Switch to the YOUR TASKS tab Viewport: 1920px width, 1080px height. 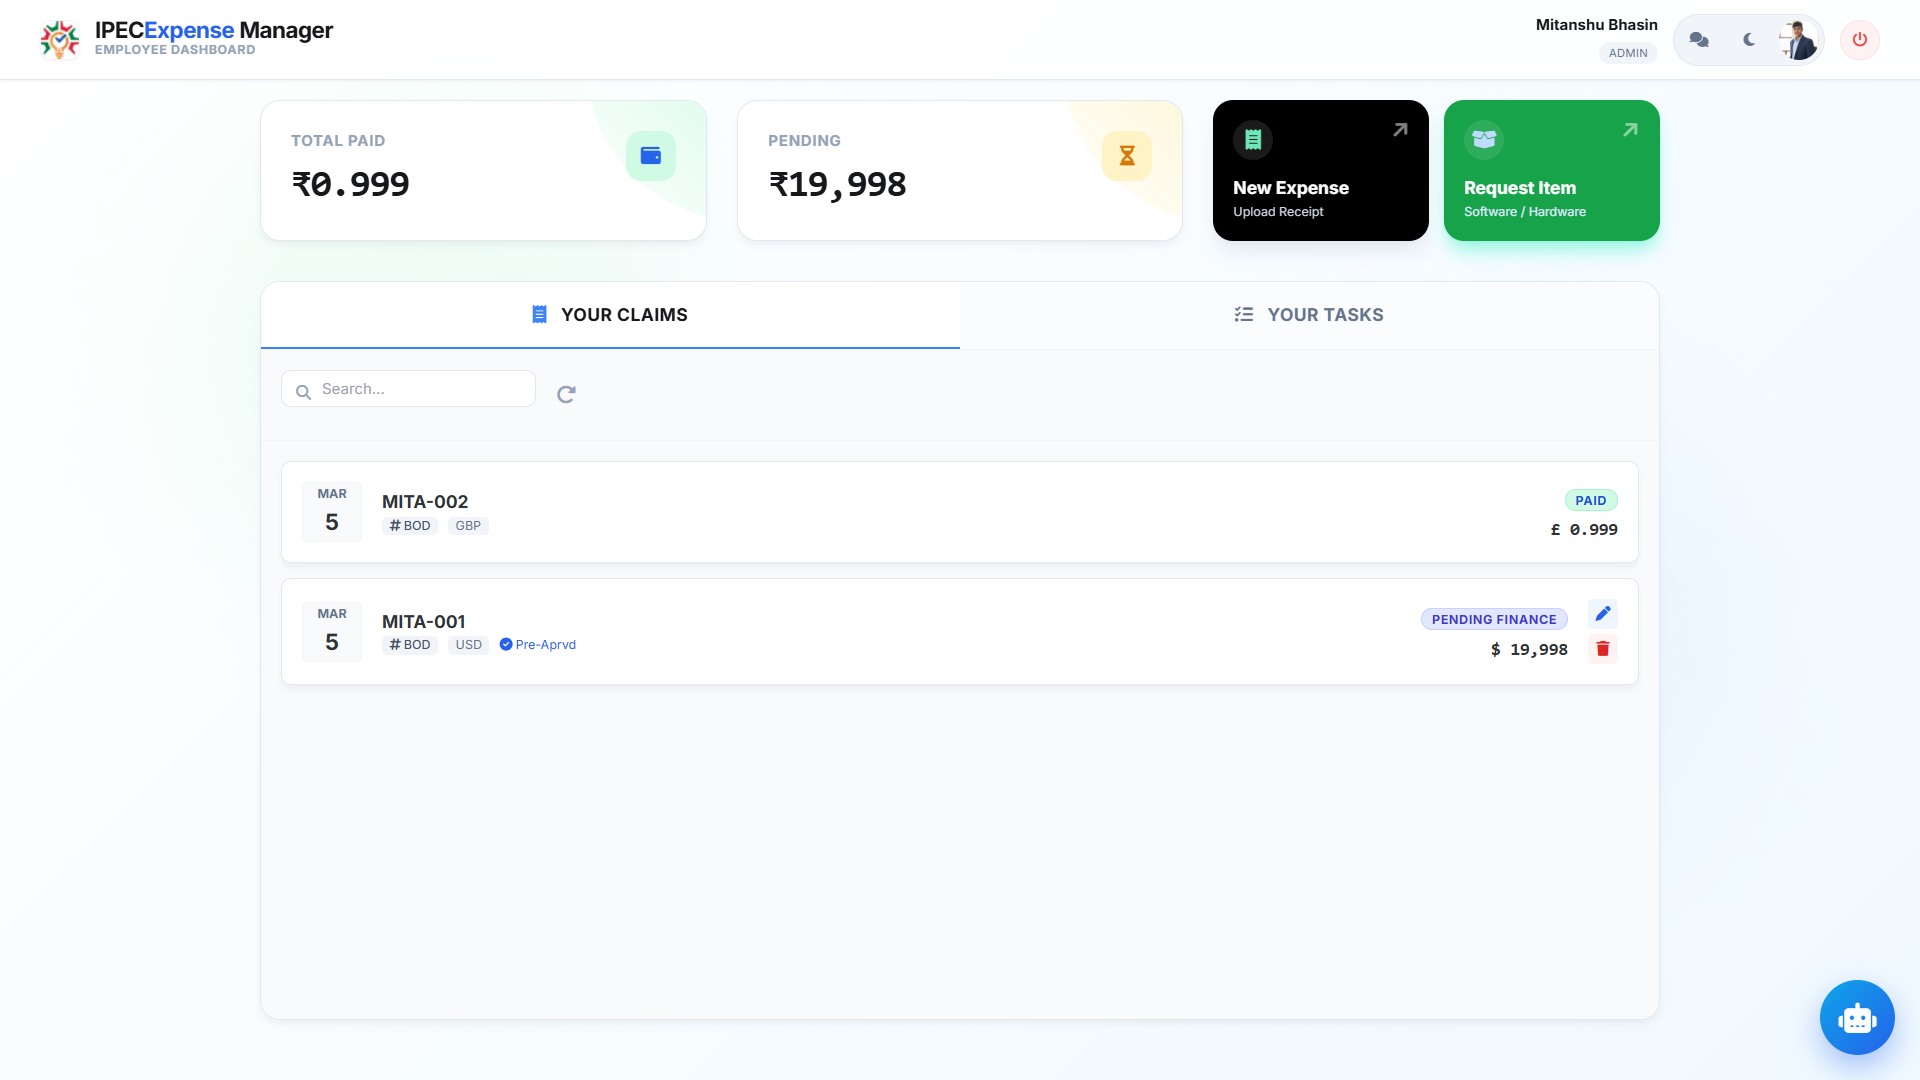(x=1308, y=314)
